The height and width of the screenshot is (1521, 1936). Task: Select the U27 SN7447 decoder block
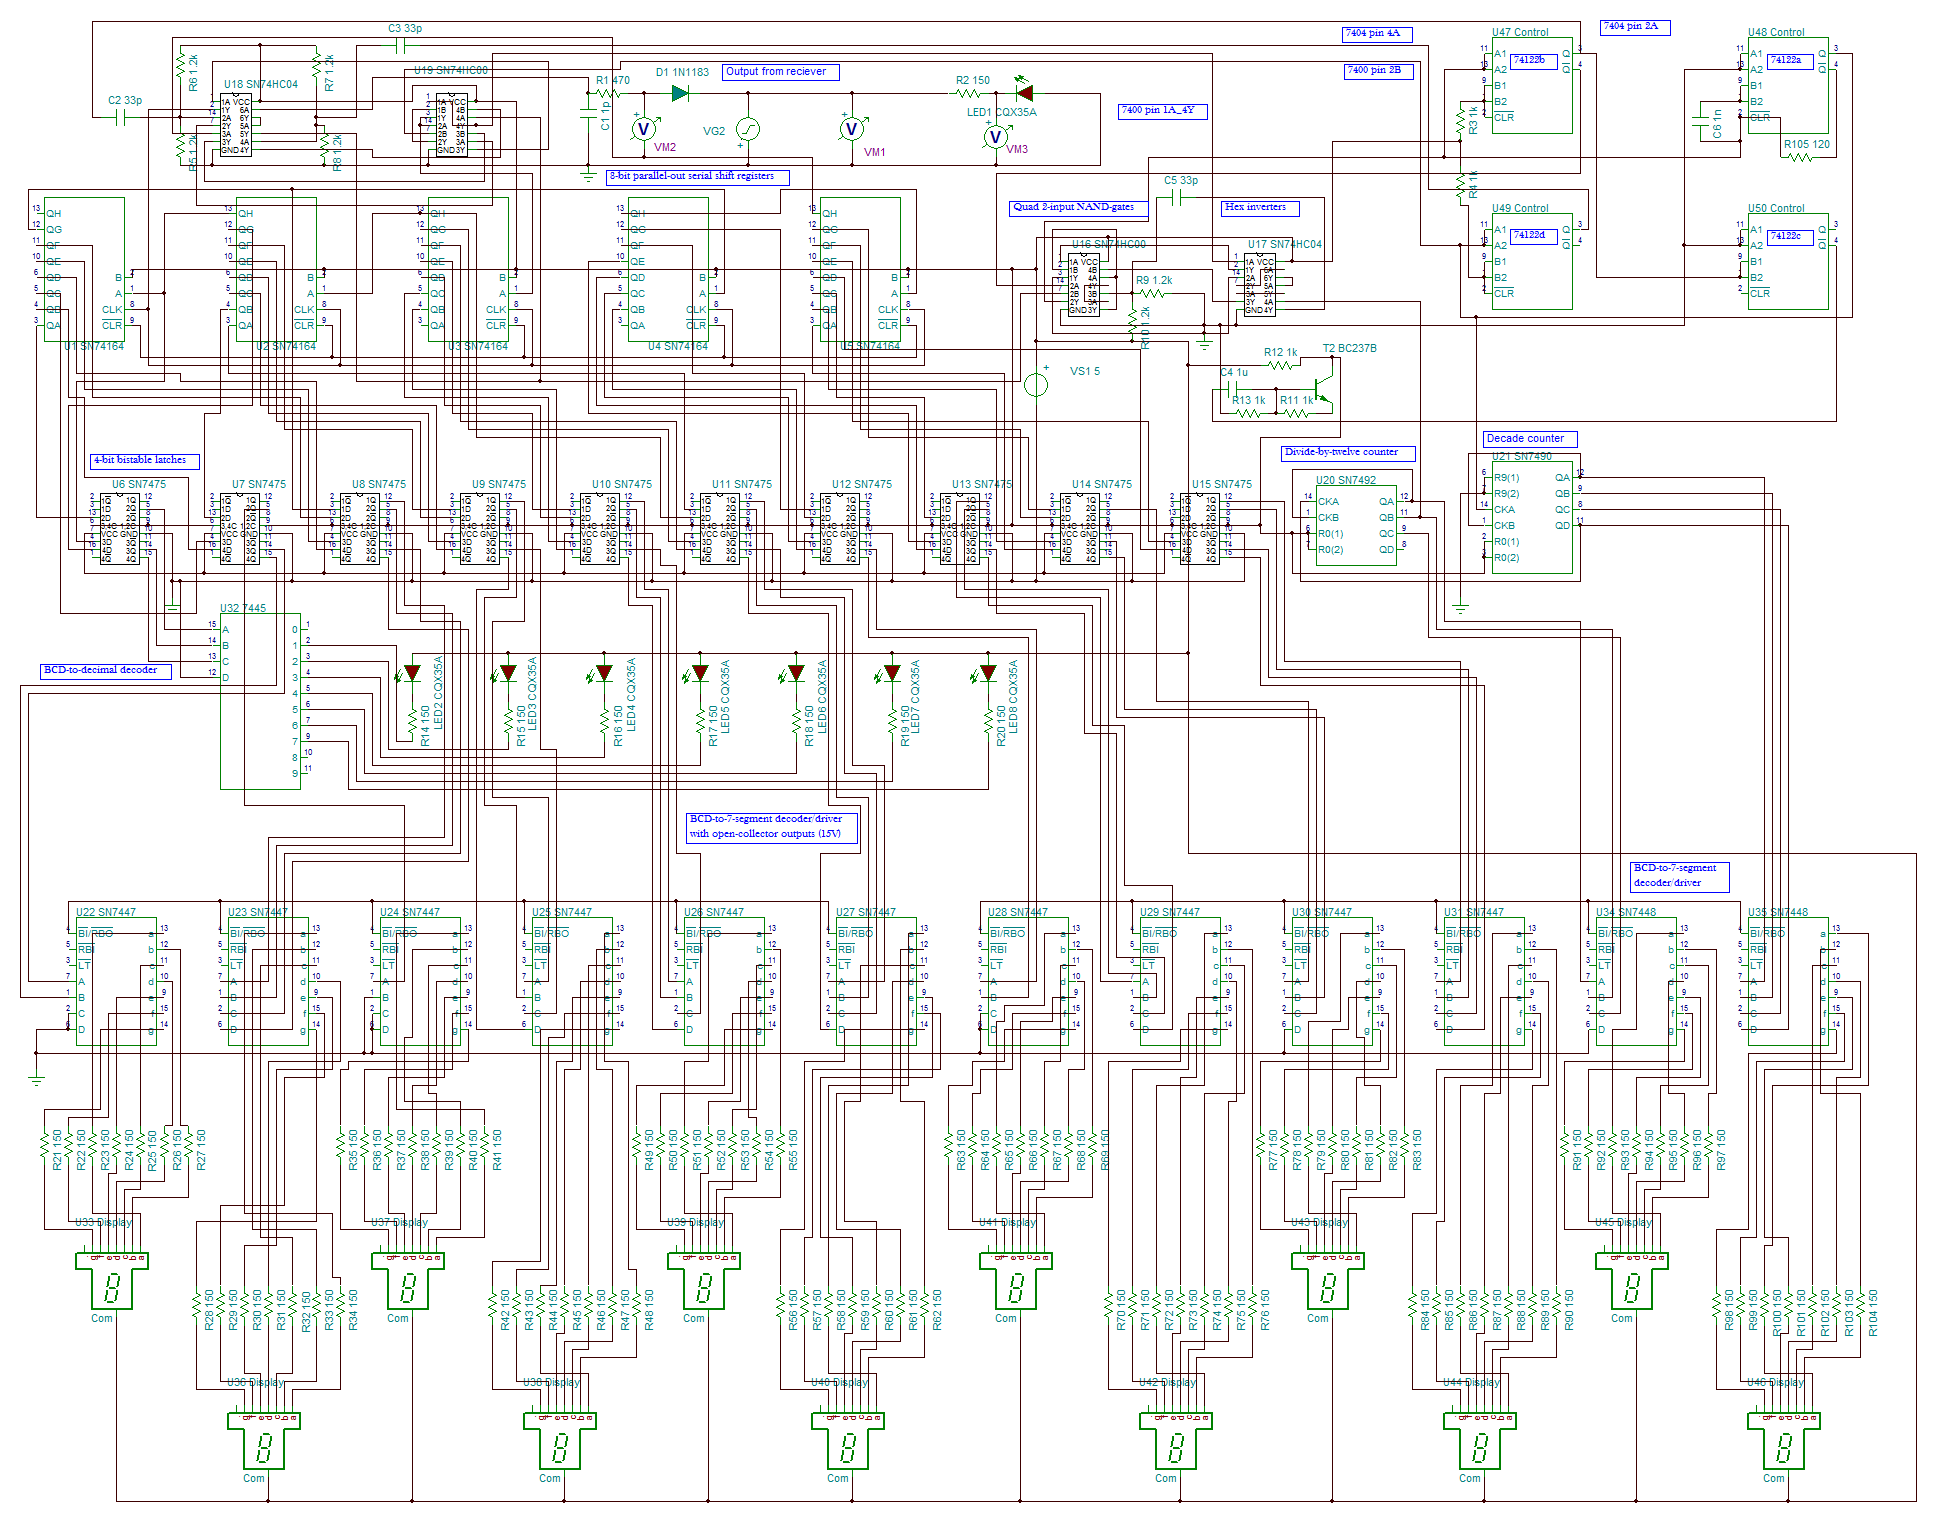click(x=876, y=981)
